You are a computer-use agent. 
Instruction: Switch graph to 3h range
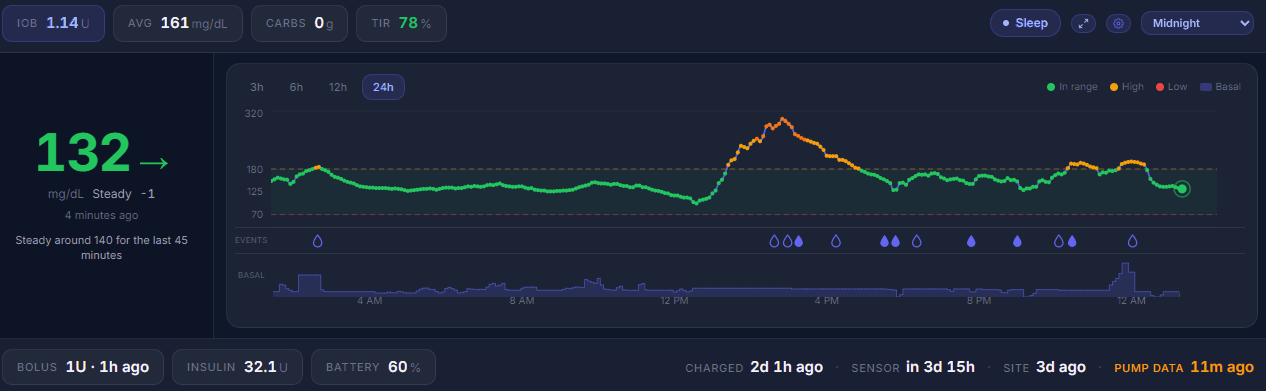point(257,87)
